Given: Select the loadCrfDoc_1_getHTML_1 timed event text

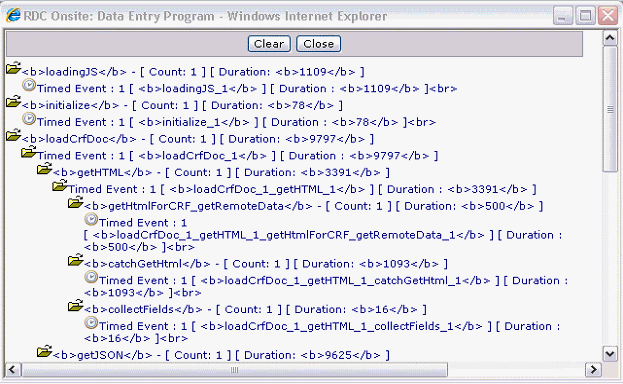Looking at the screenshot, I should (x=302, y=189).
